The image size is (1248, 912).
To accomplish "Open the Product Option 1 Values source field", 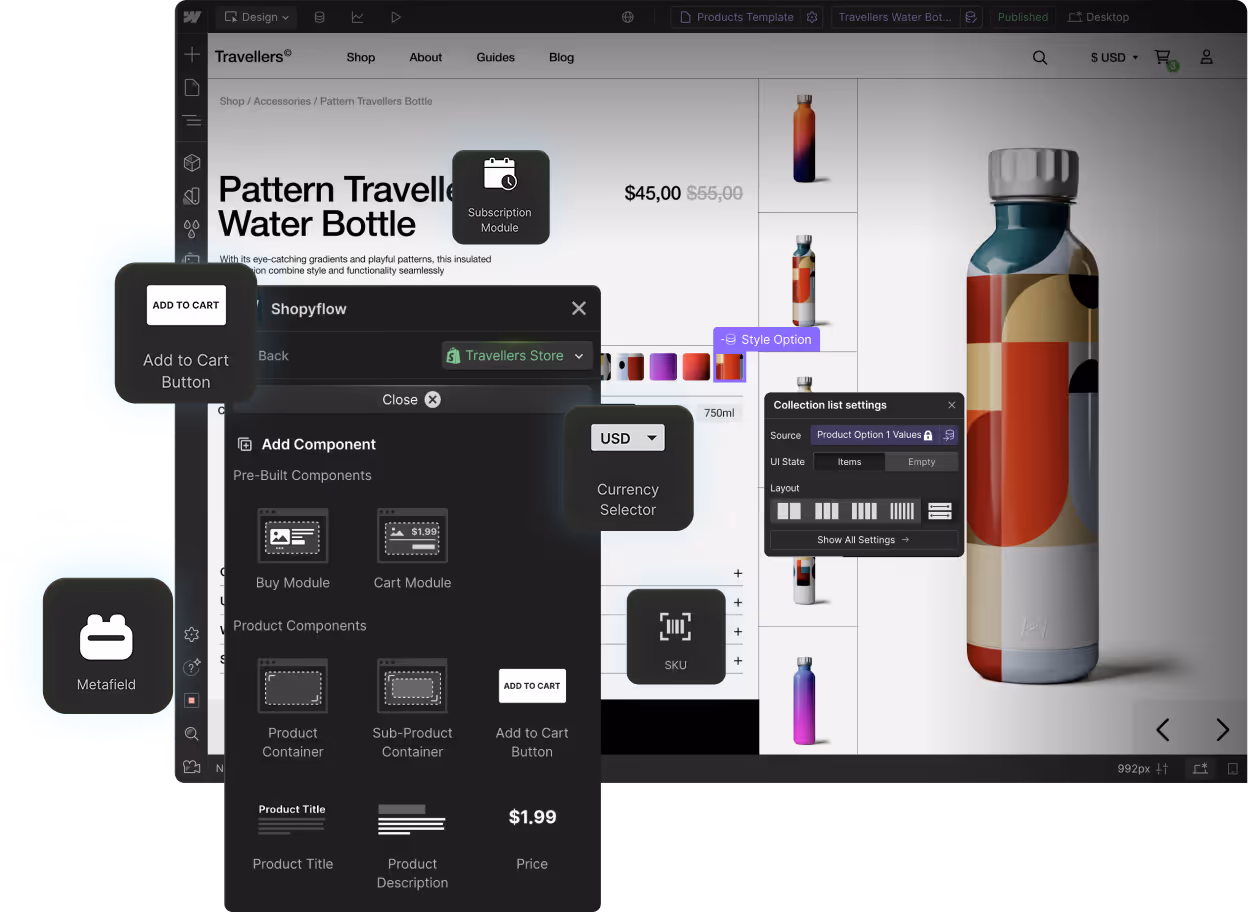I will tap(875, 435).
